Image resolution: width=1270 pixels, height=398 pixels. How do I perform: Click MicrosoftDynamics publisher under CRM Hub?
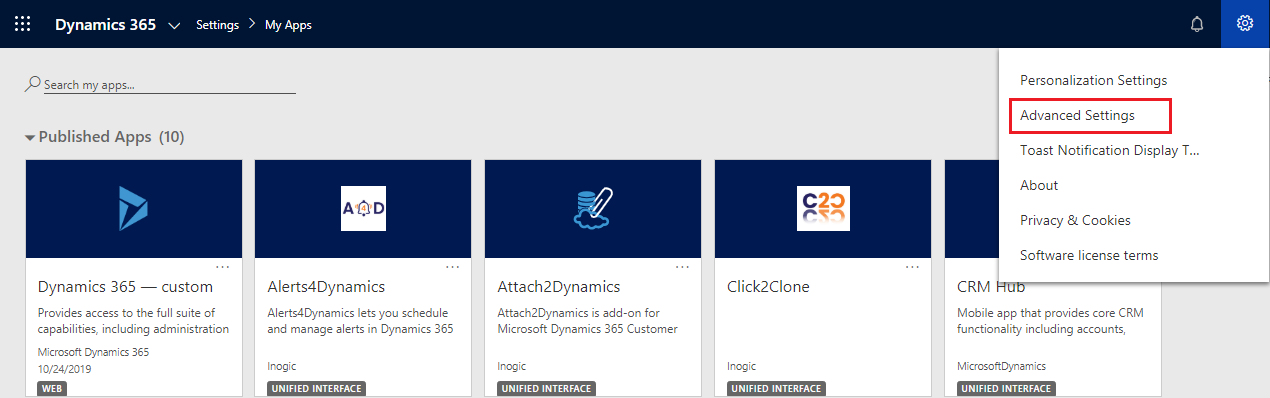pos(1002,366)
